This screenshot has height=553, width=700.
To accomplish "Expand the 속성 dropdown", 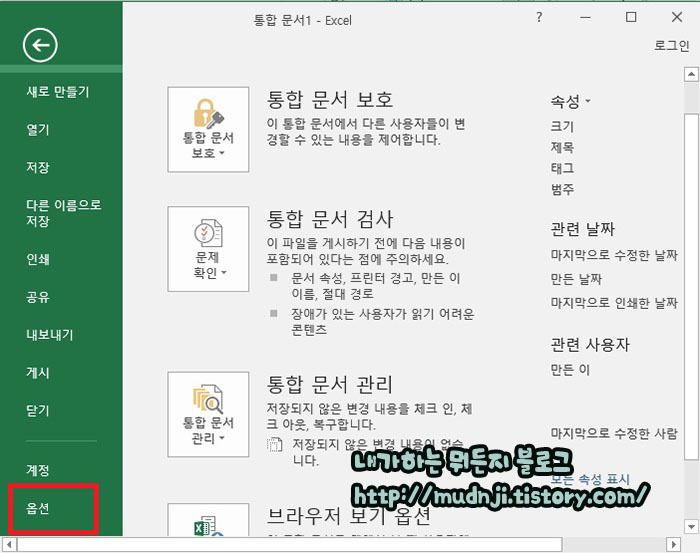I will click(x=571, y=101).
